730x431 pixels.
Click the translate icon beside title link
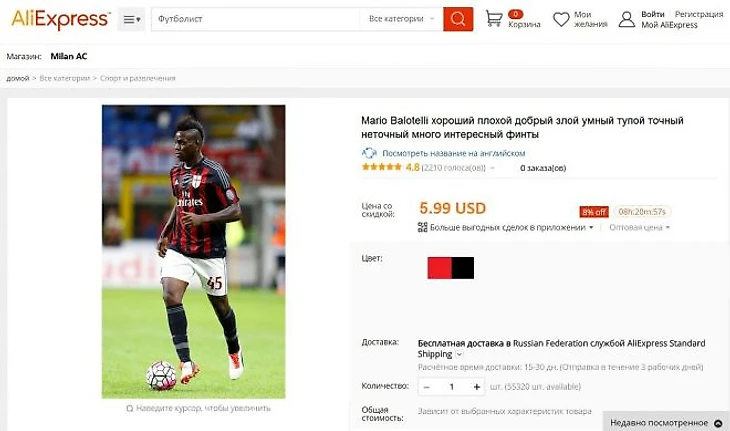369,153
